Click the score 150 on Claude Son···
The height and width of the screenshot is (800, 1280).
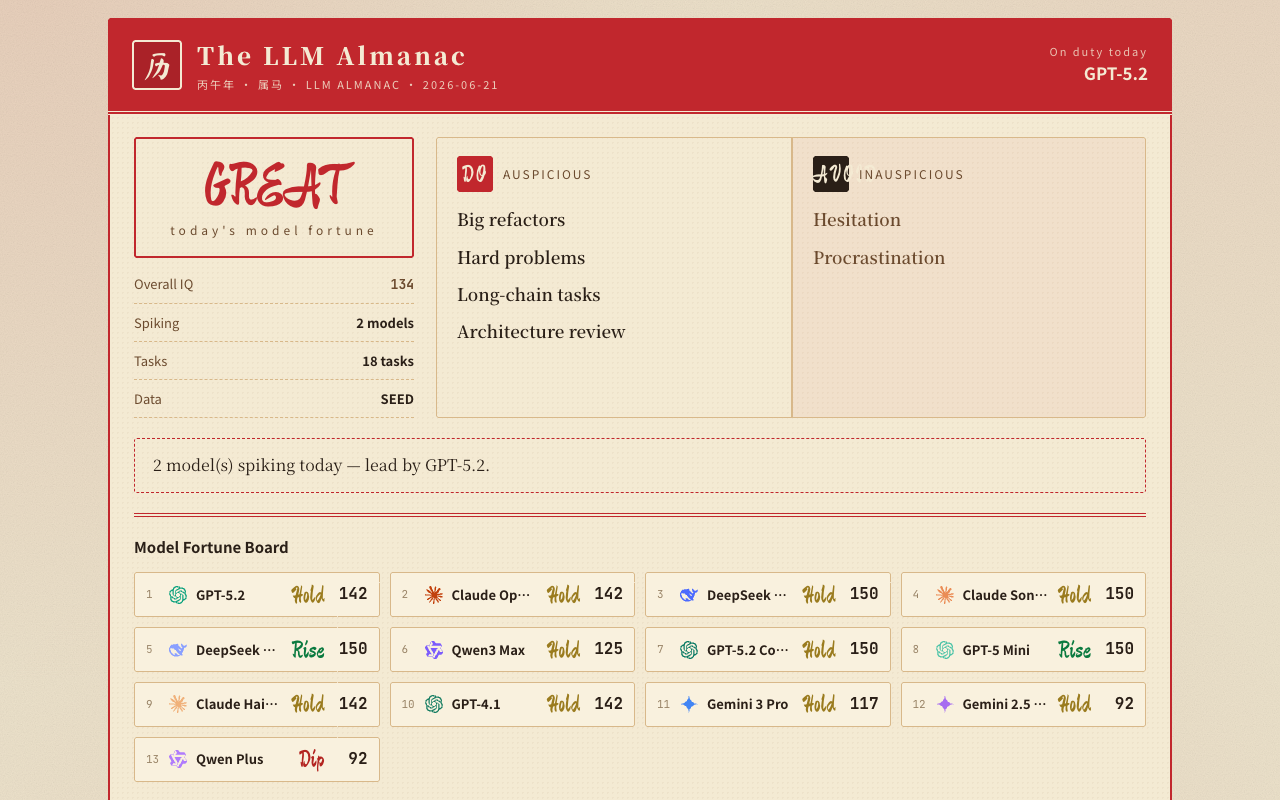(x=1120, y=594)
